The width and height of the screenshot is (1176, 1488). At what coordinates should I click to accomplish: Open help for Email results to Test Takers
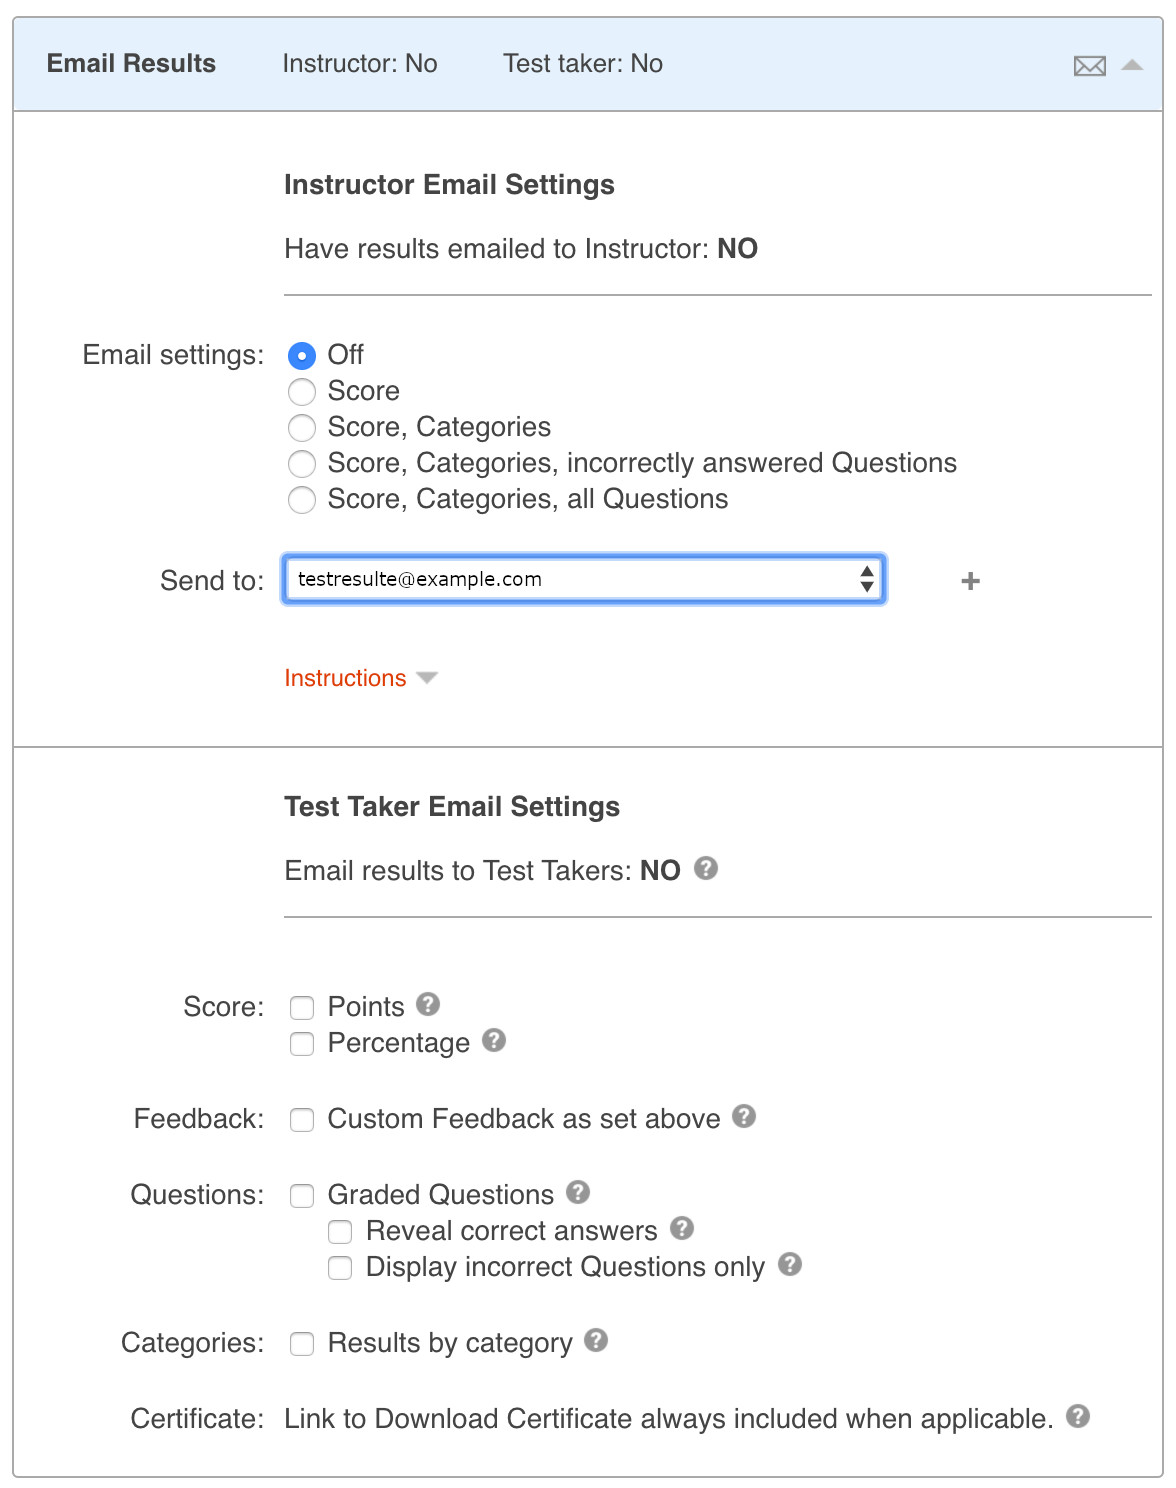tap(706, 868)
